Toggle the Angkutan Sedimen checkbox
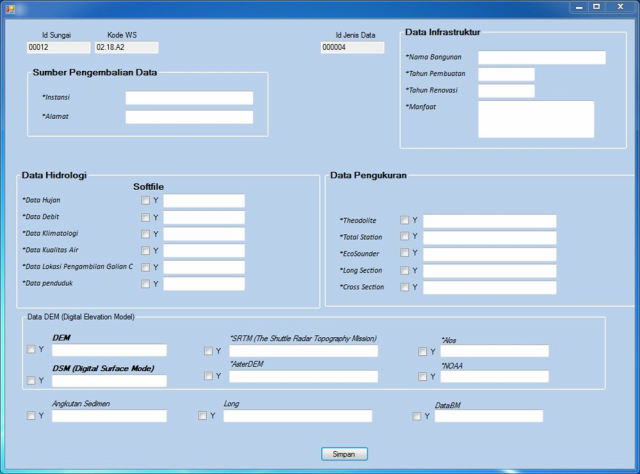Image resolution: width=640 pixels, height=474 pixels. pyautogui.click(x=31, y=416)
